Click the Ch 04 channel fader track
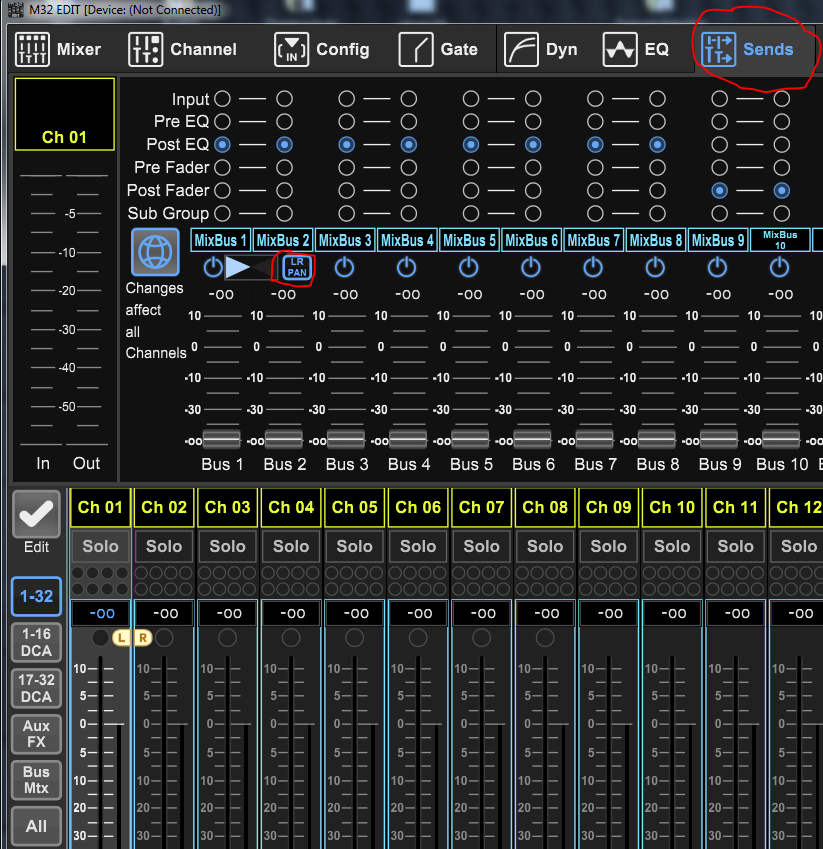Screen dimensions: 823x849 291,753
